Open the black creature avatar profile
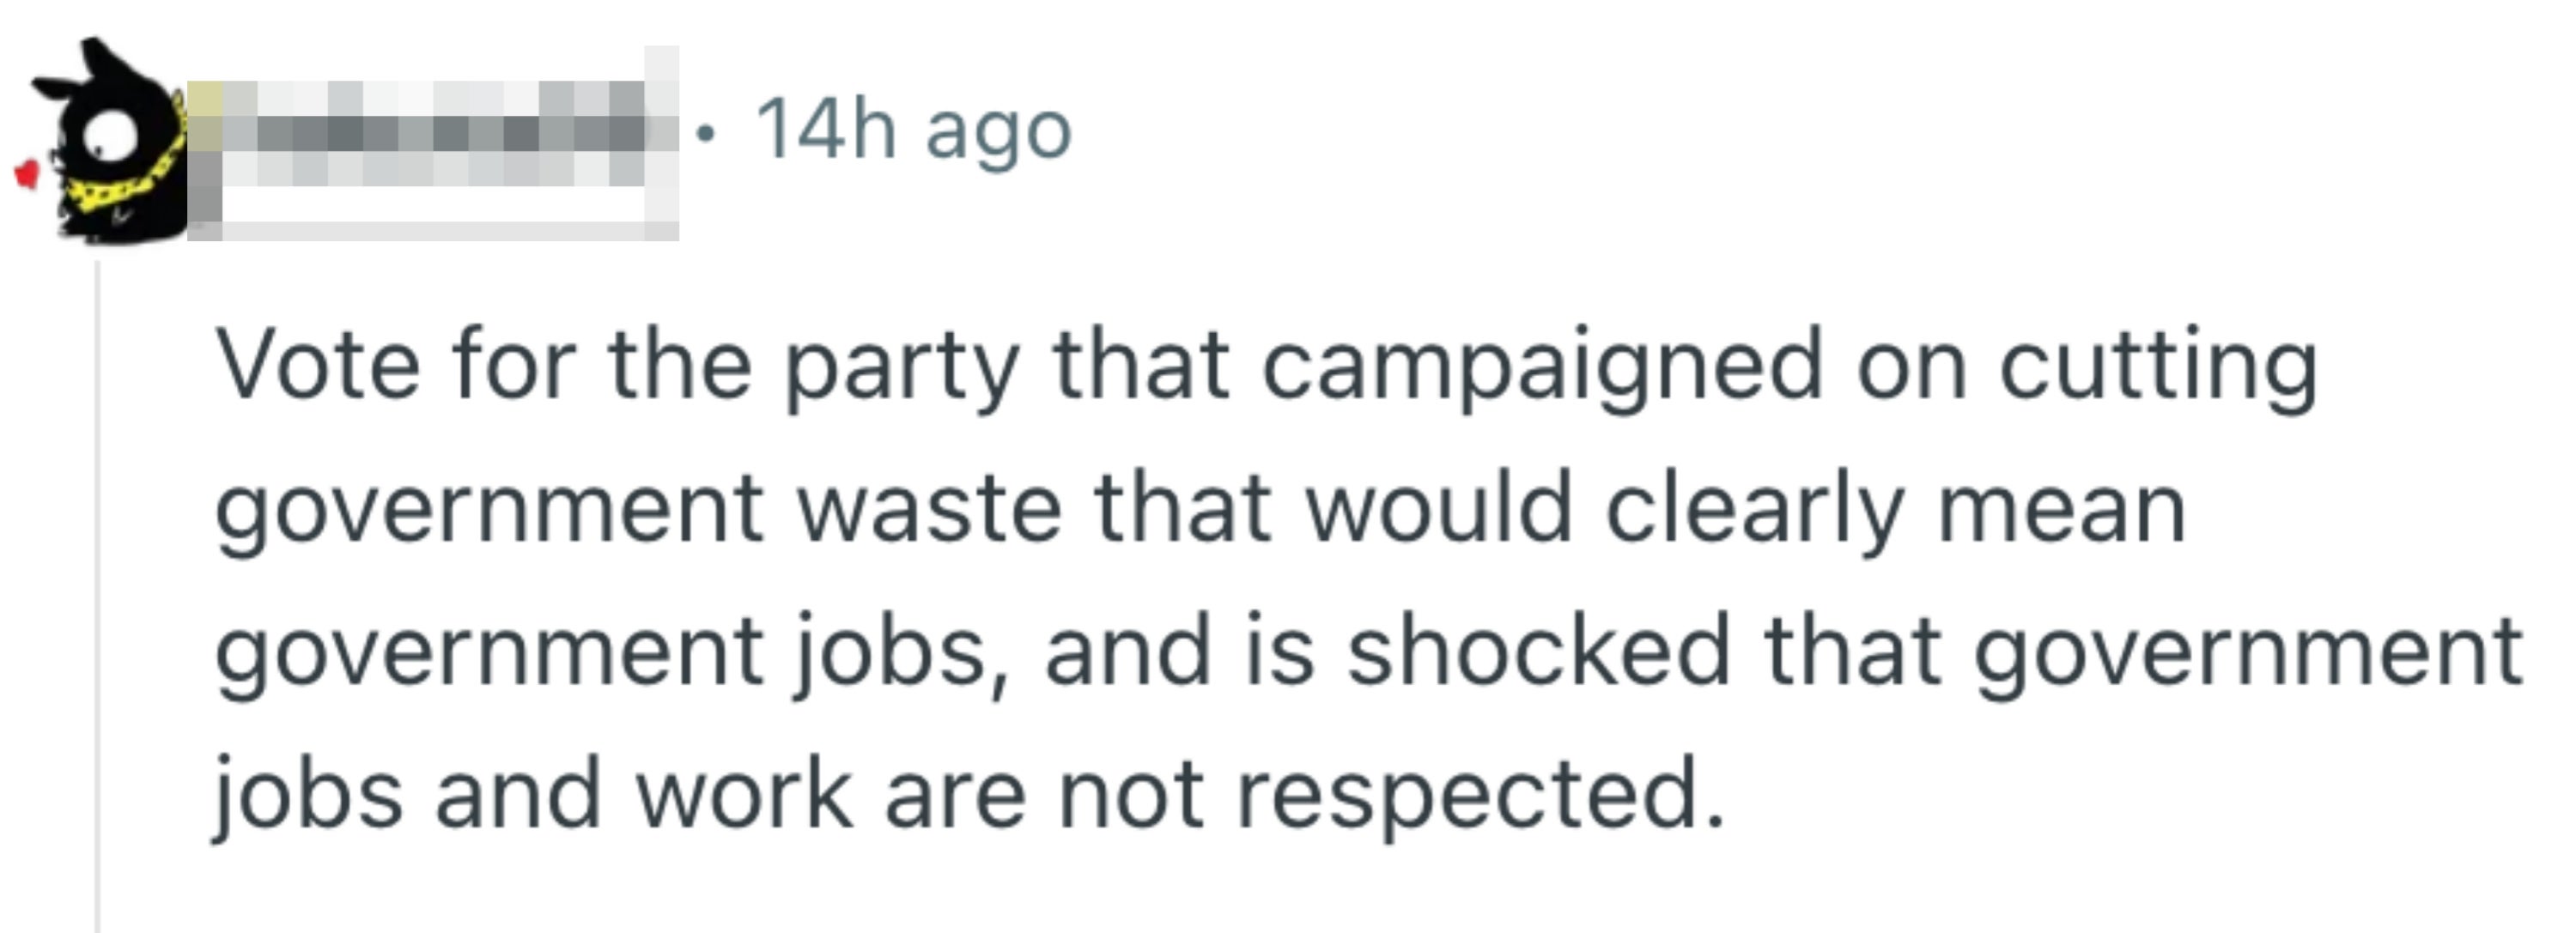Image resolution: width=2576 pixels, height=933 pixels. pos(105,140)
